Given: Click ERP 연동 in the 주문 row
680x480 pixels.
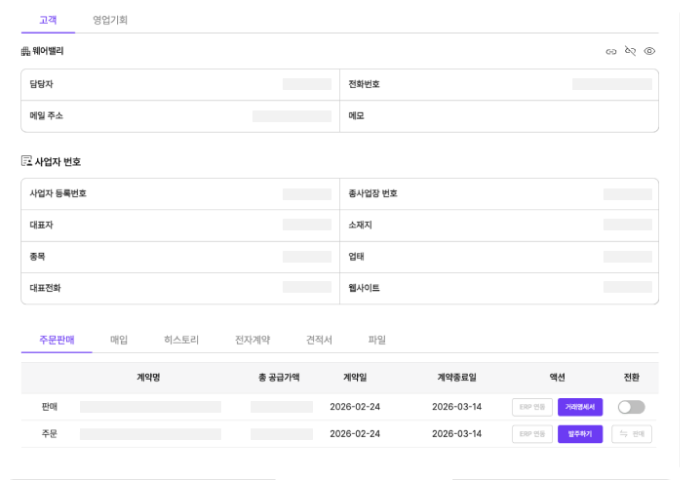Looking at the screenshot, I should tap(532, 434).
